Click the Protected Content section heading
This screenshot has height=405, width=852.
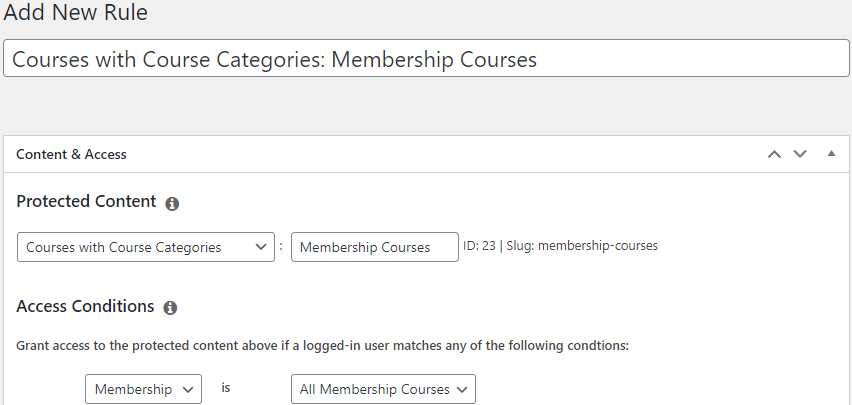click(86, 201)
